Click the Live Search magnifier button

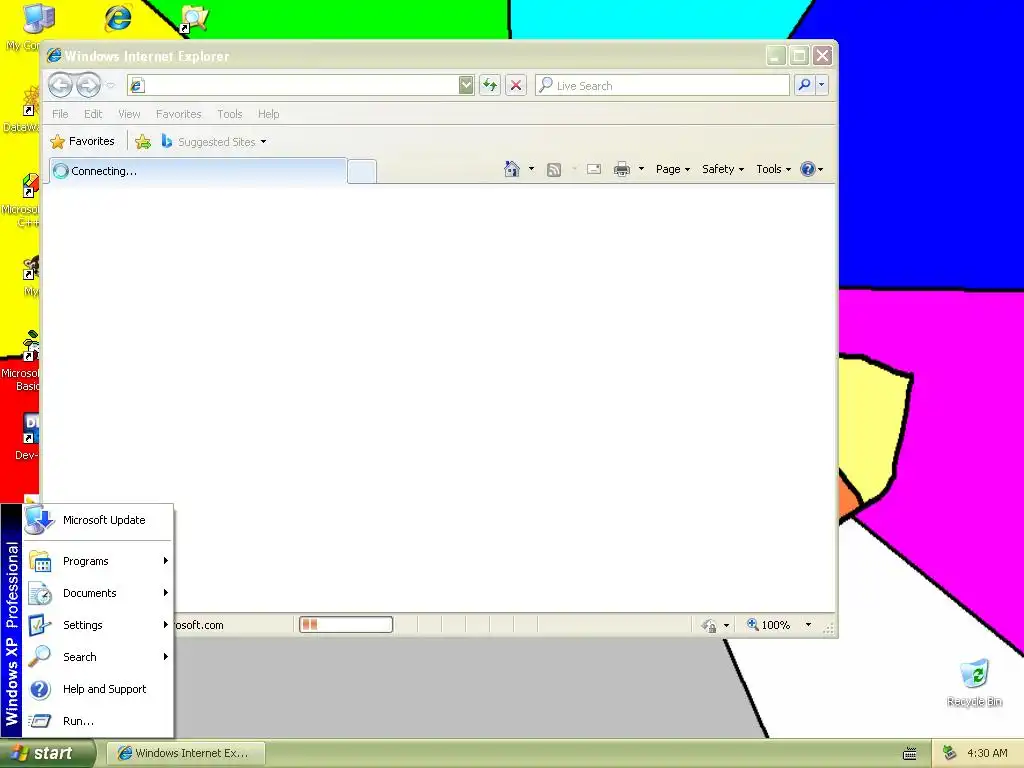point(805,85)
